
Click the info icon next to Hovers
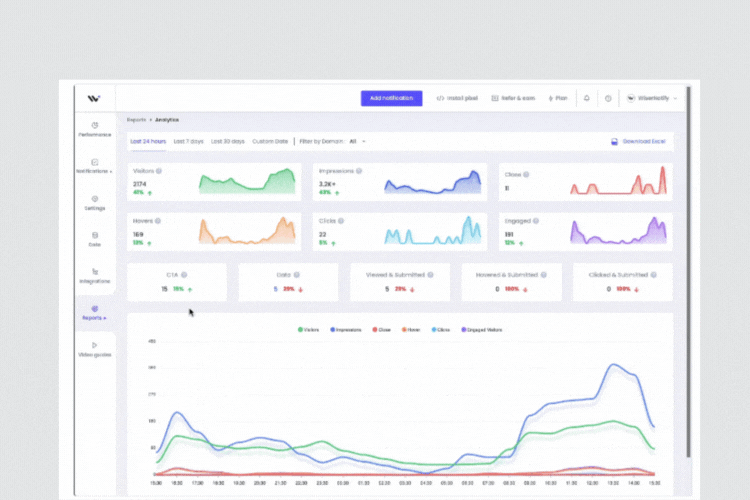tap(158, 221)
